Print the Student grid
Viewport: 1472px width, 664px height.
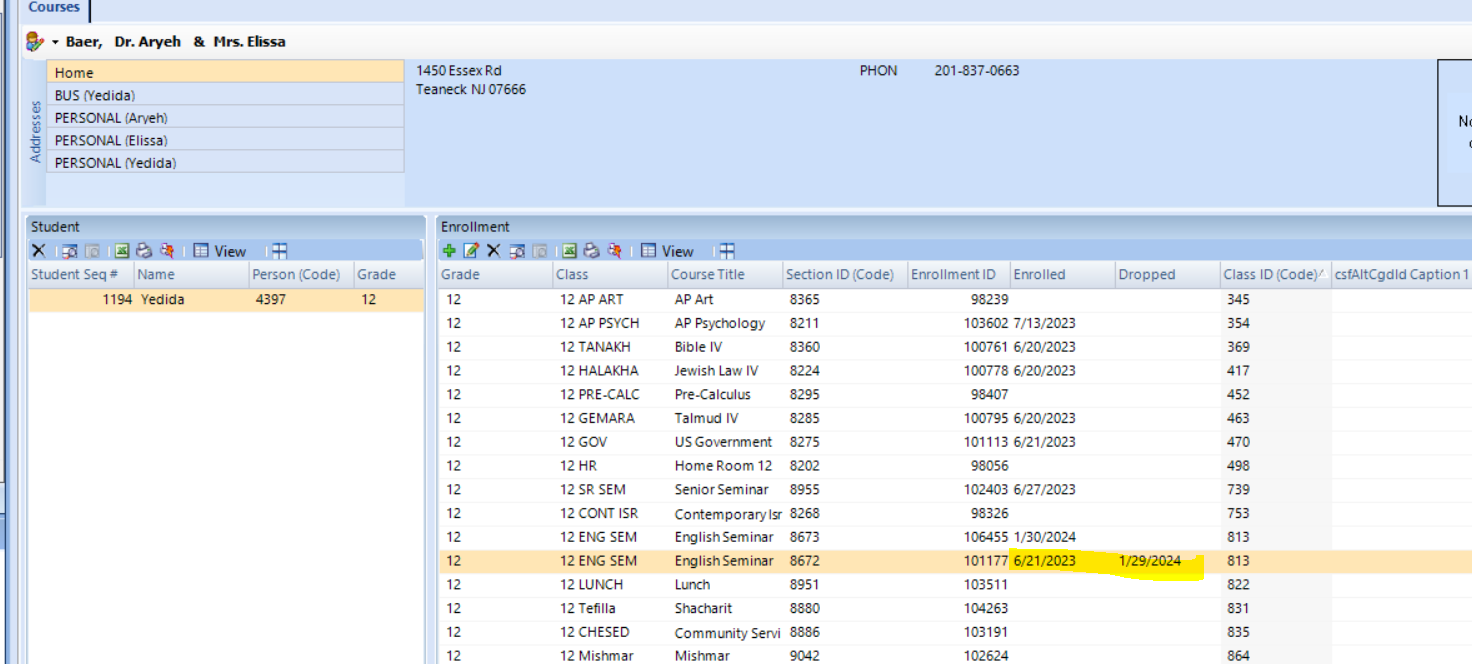[x=144, y=251]
